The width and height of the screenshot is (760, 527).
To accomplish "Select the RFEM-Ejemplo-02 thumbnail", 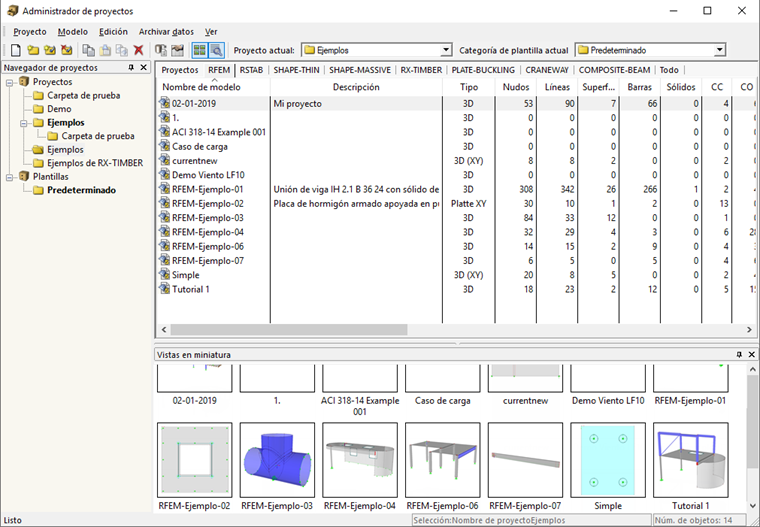I will [x=194, y=460].
